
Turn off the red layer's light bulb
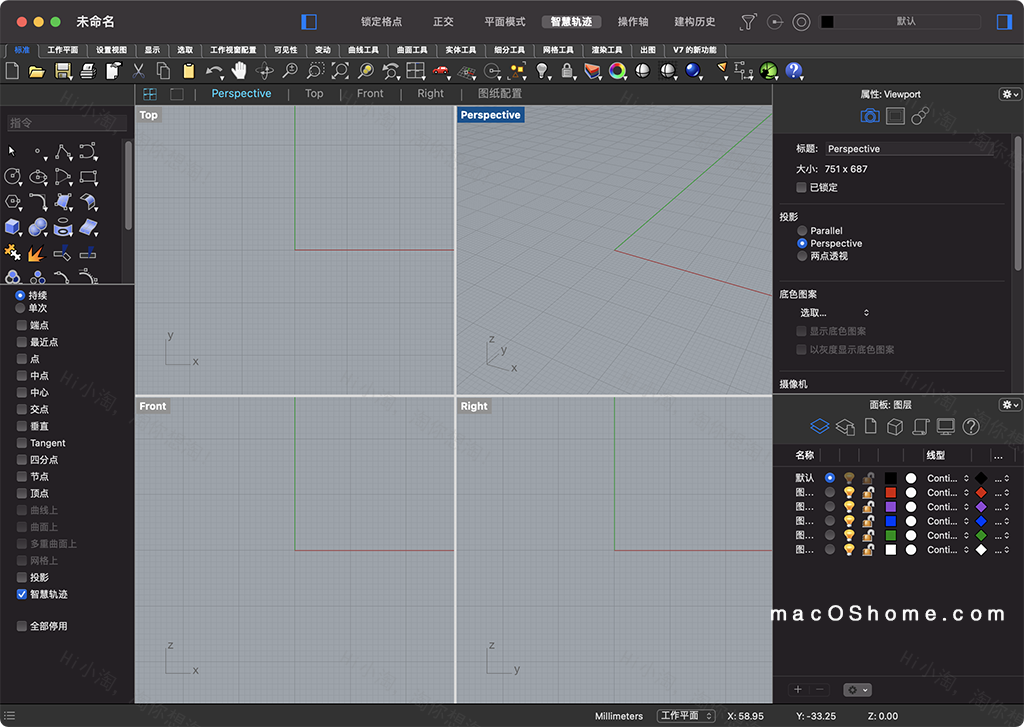pos(849,492)
